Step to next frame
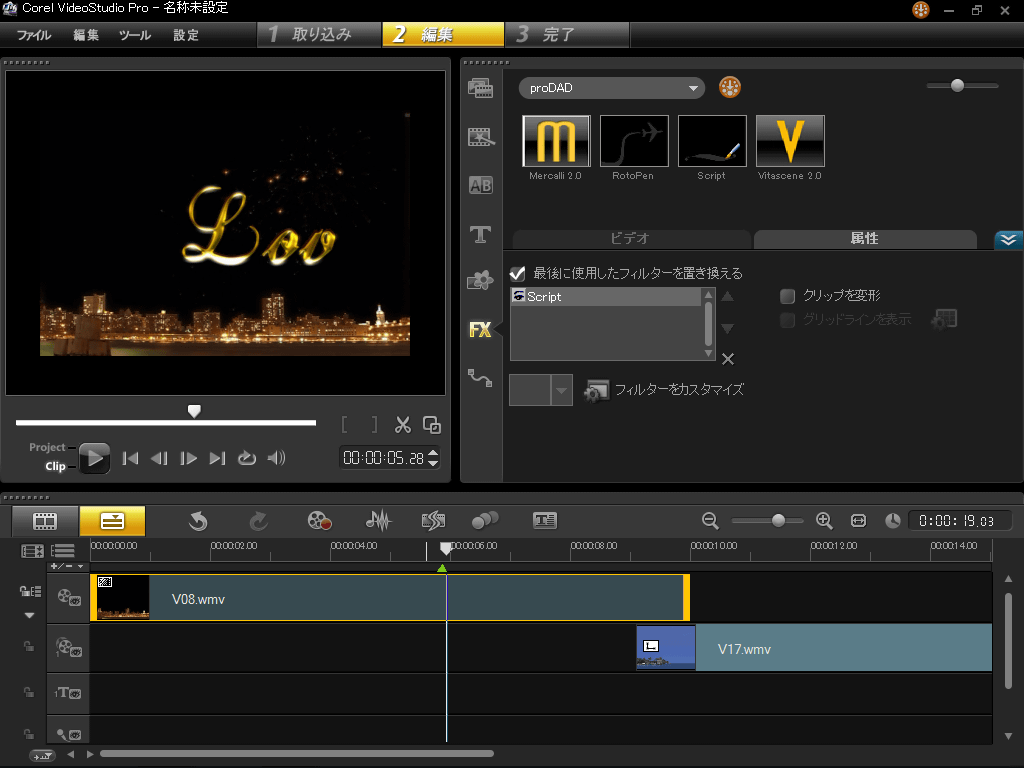 tap(188, 458)
